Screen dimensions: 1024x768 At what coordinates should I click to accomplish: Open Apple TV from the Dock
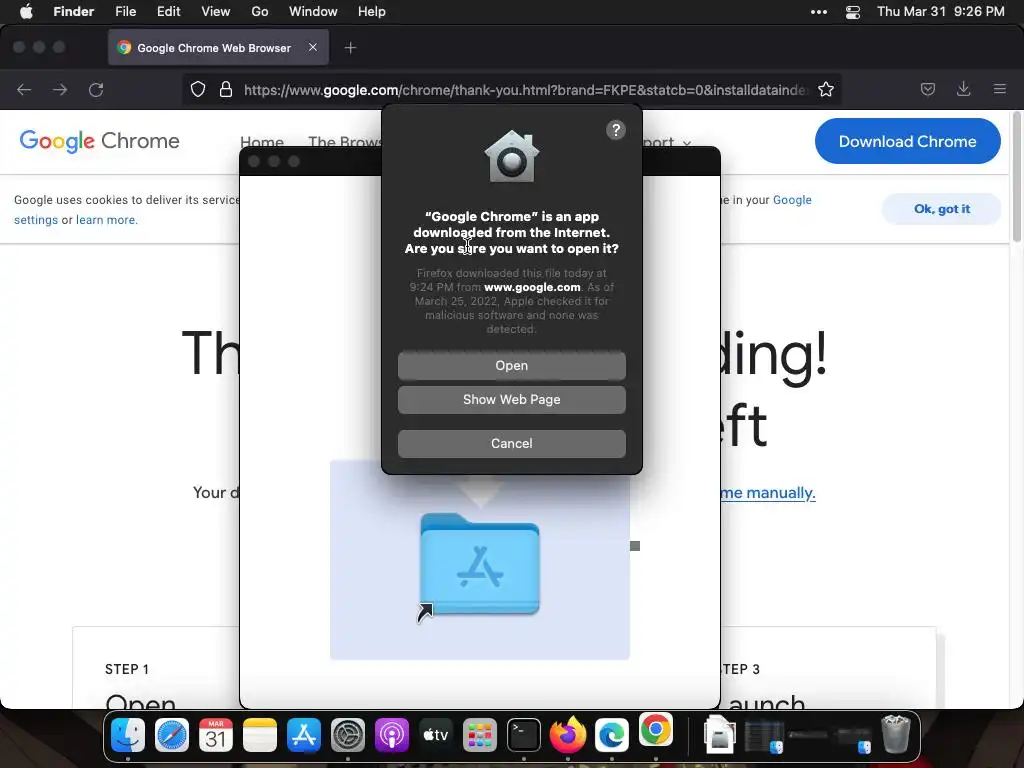pyautogui.click(x=436, y=735)
